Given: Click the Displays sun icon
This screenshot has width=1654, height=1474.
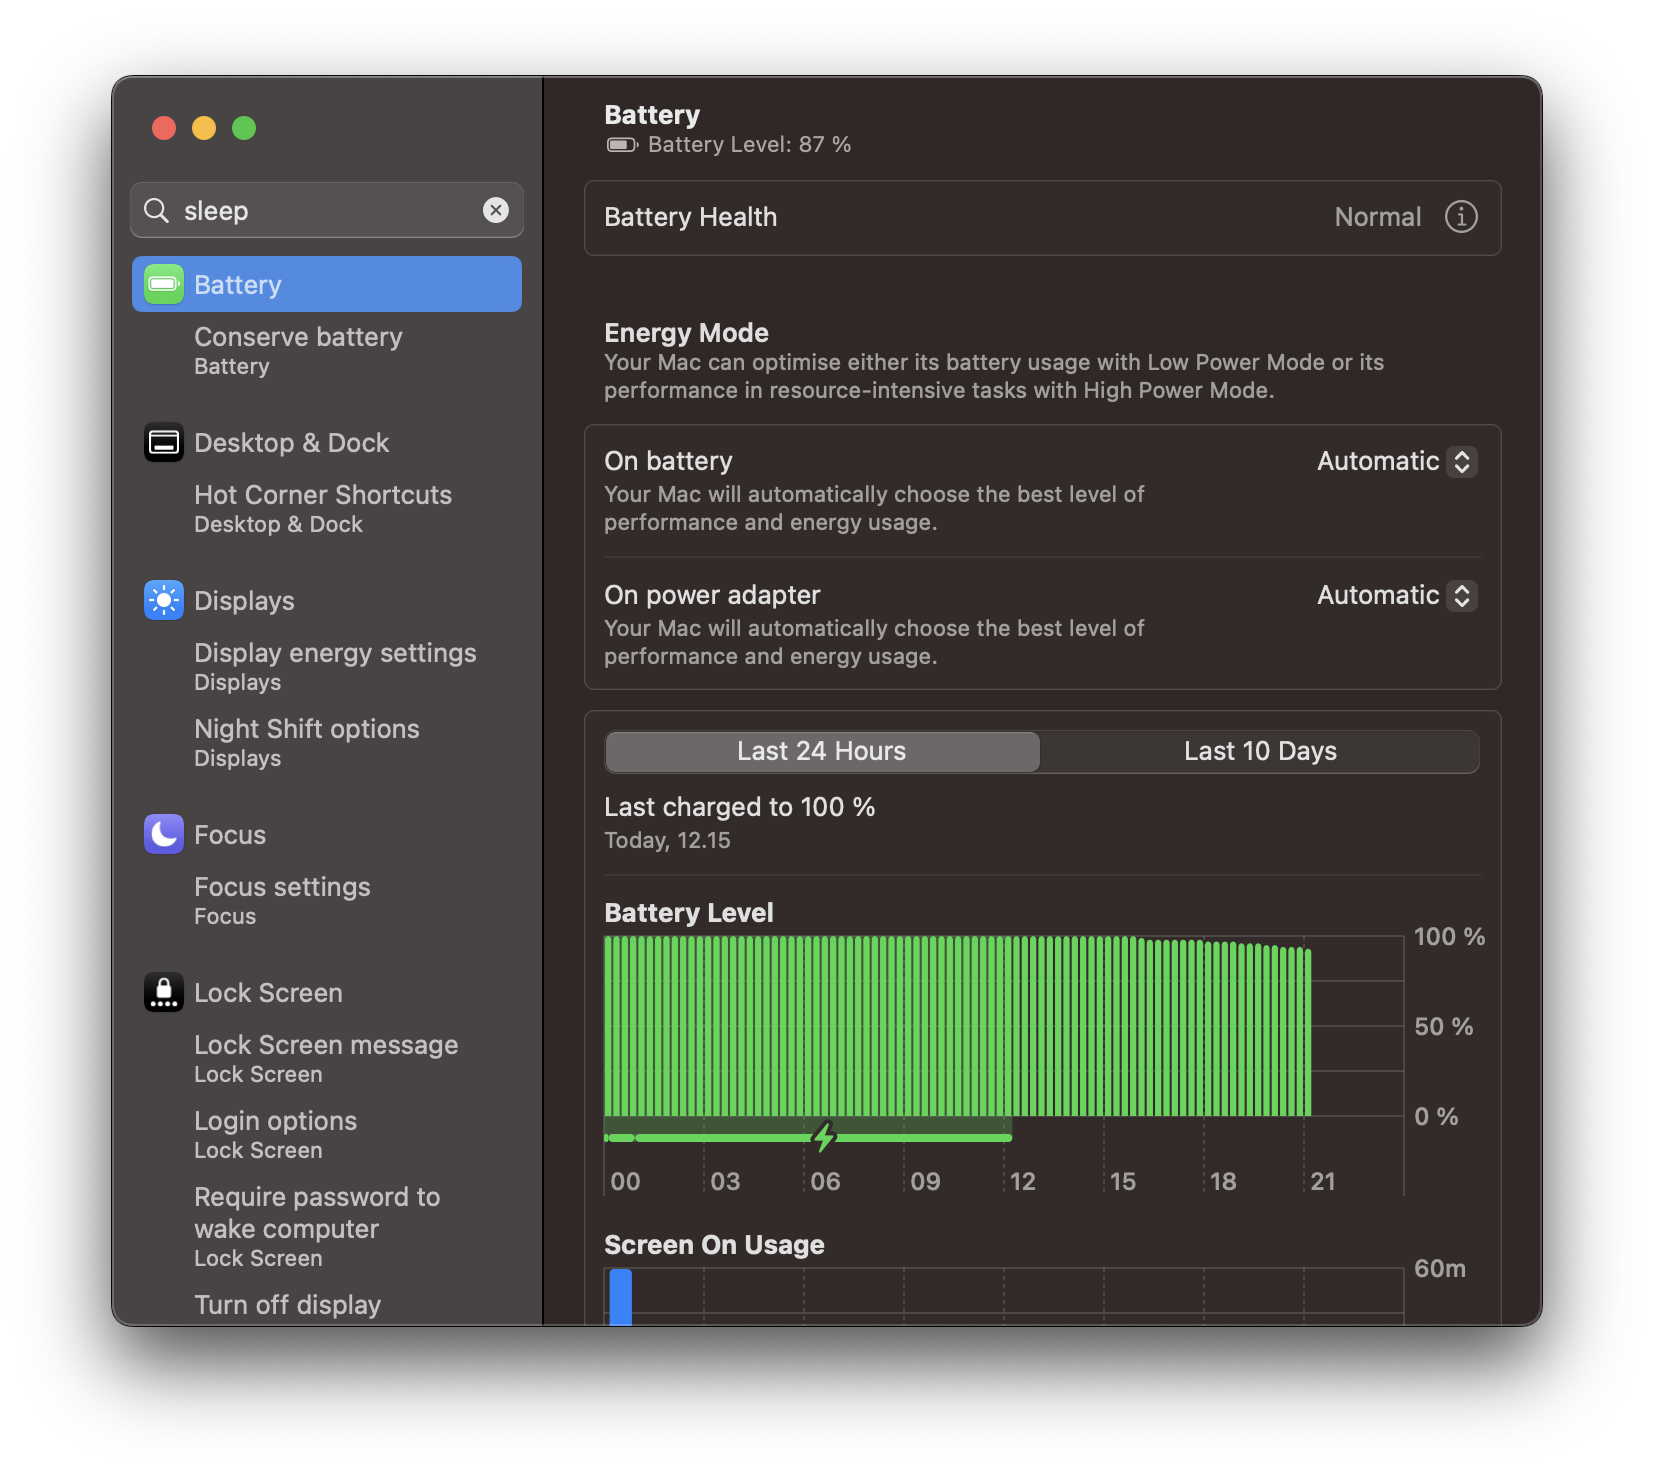Looking at the screenshot, I should pos(164,600).
